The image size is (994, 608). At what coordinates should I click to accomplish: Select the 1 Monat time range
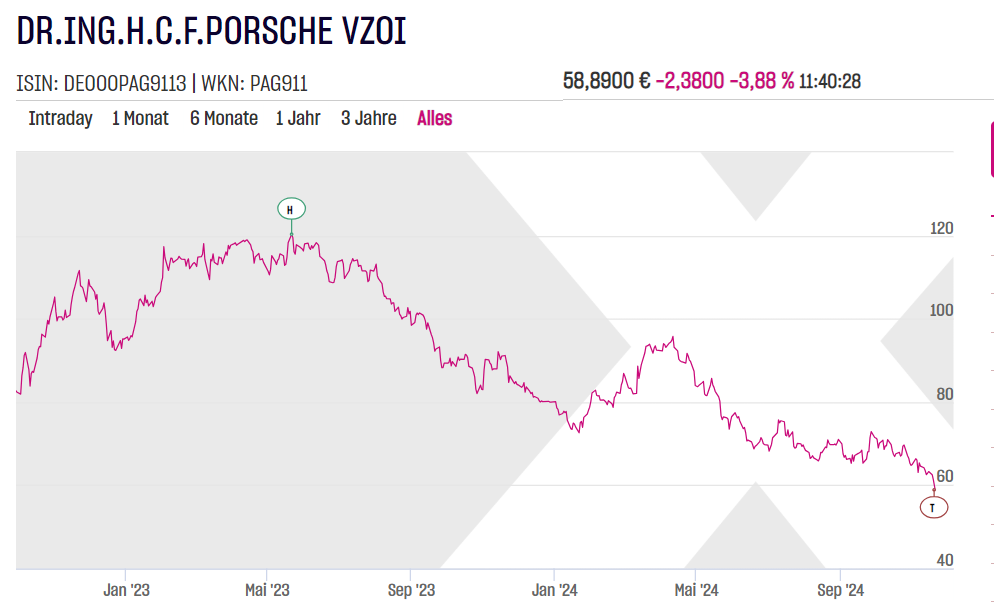pos(140,118)
